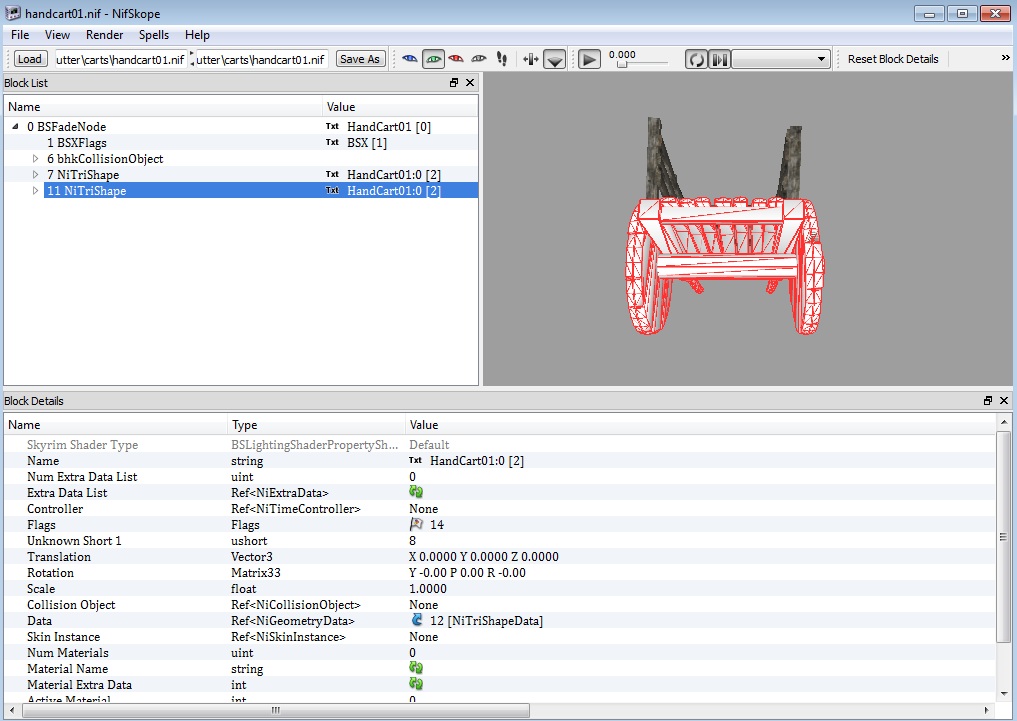The image size is (1017, 721).
Task: Click refresh icon in Material Extra Data row
Action: coord(416,684)
